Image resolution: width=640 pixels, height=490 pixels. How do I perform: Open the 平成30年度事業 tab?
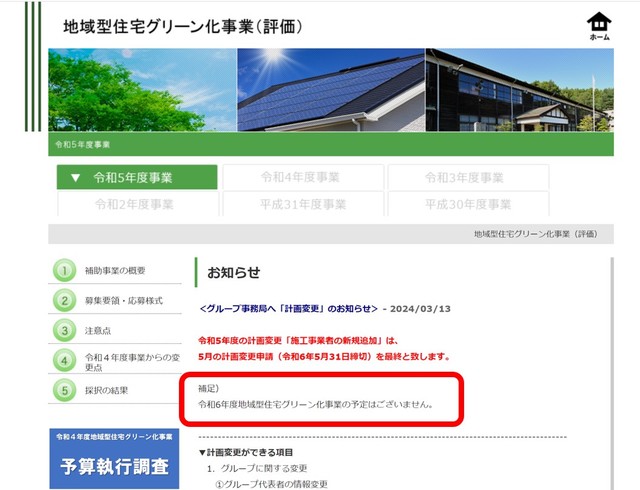coord(467,204)
